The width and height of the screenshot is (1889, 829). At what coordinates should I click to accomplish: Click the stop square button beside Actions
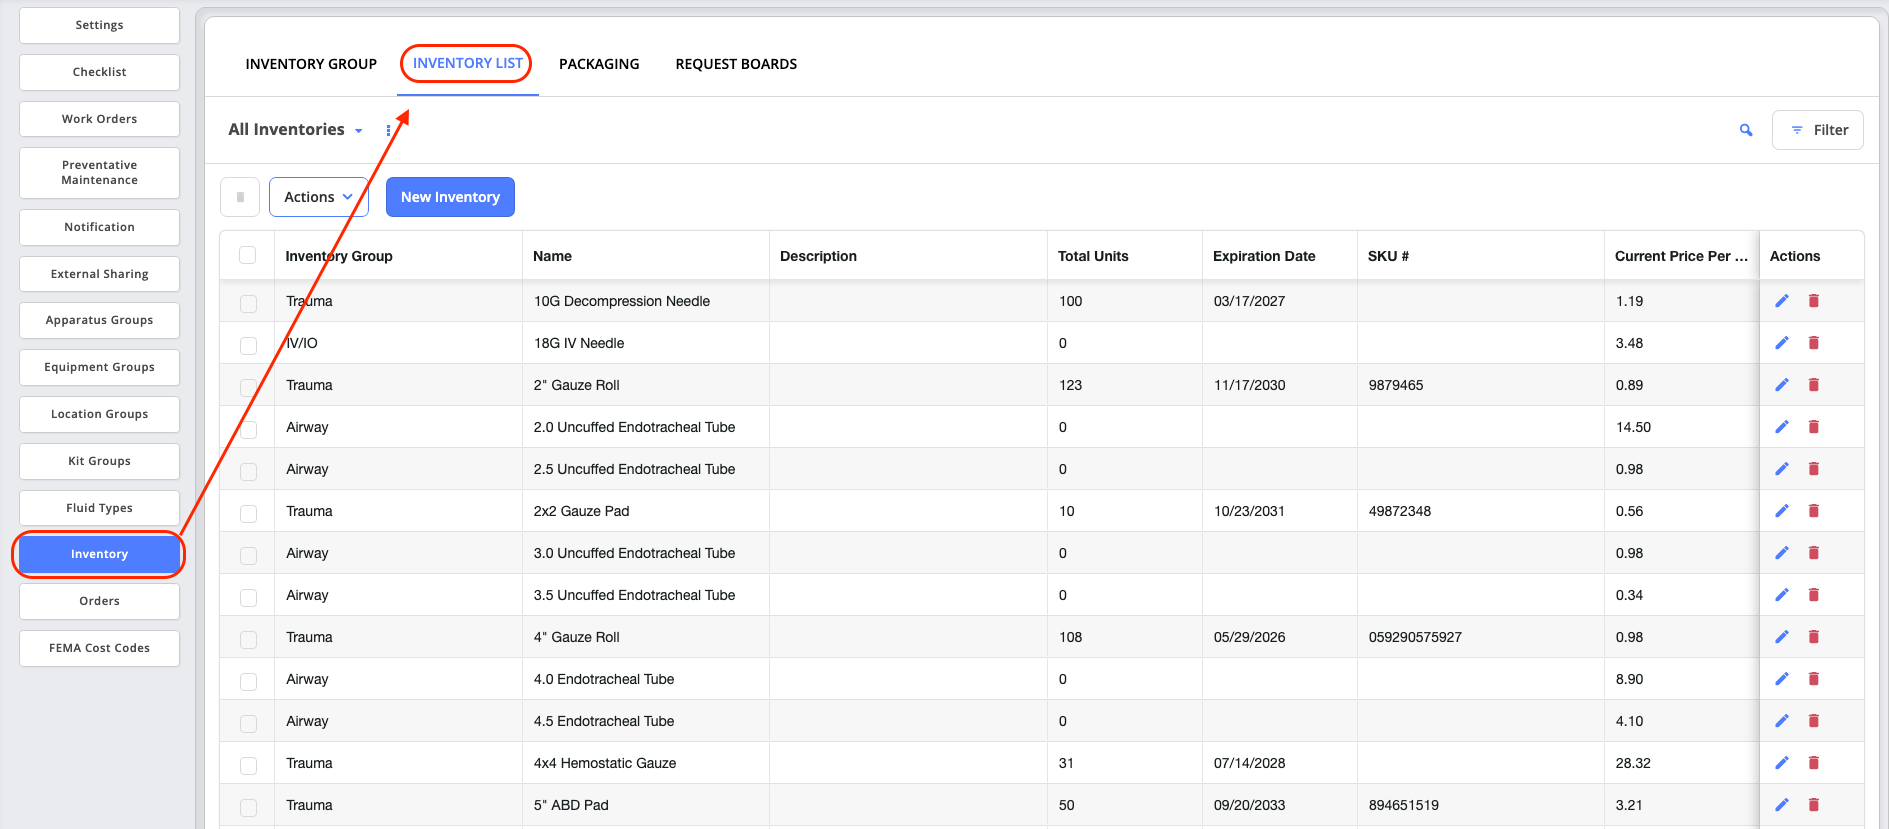(x=240, y=197)
